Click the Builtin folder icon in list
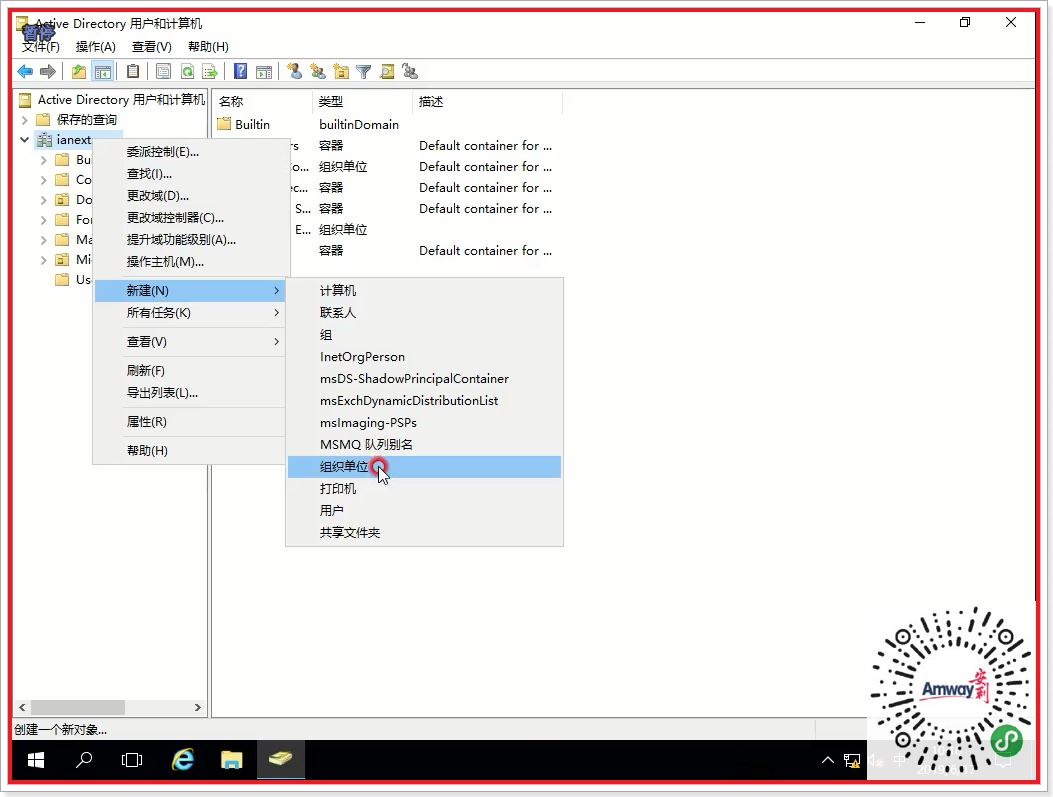 pos(224,124)
